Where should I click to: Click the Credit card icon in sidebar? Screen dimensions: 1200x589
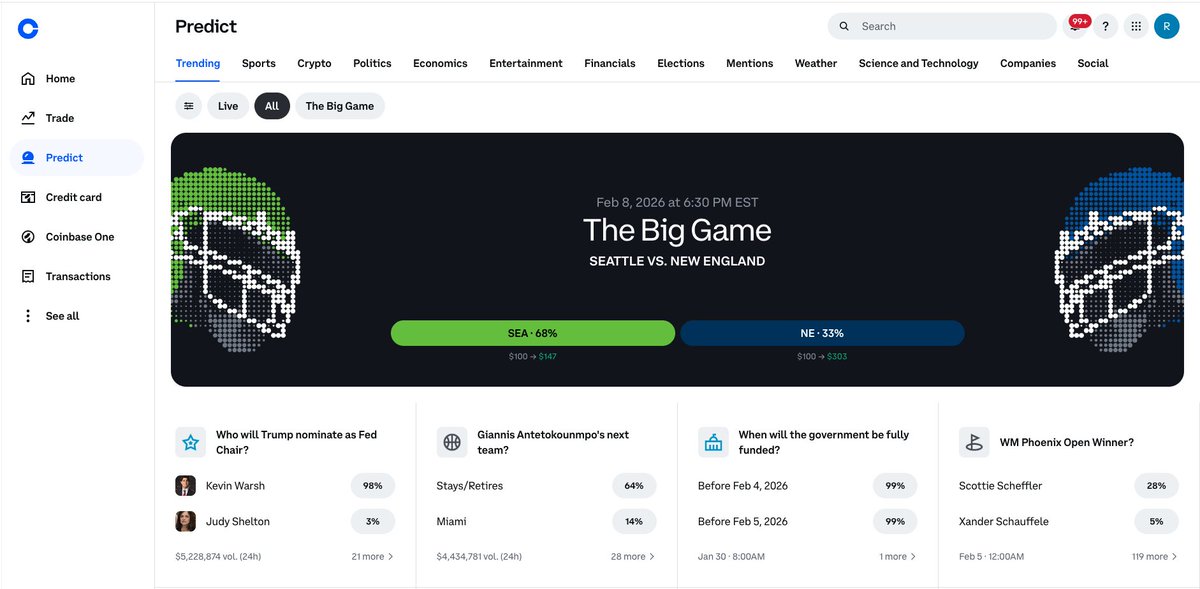(28, 197)
